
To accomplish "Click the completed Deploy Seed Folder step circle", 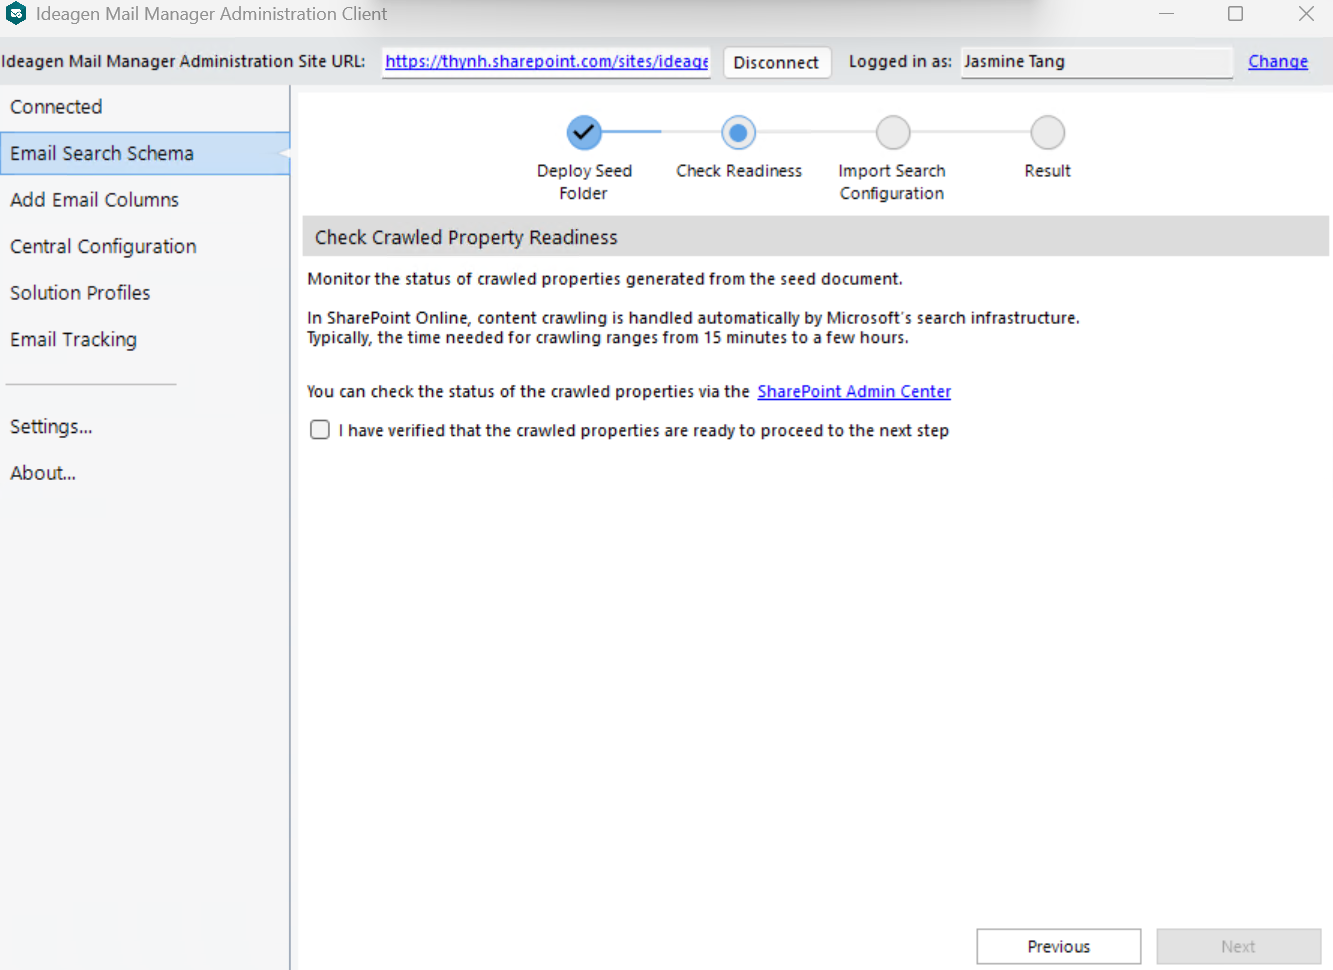I will pyautogui.click(x=584, y=132).
